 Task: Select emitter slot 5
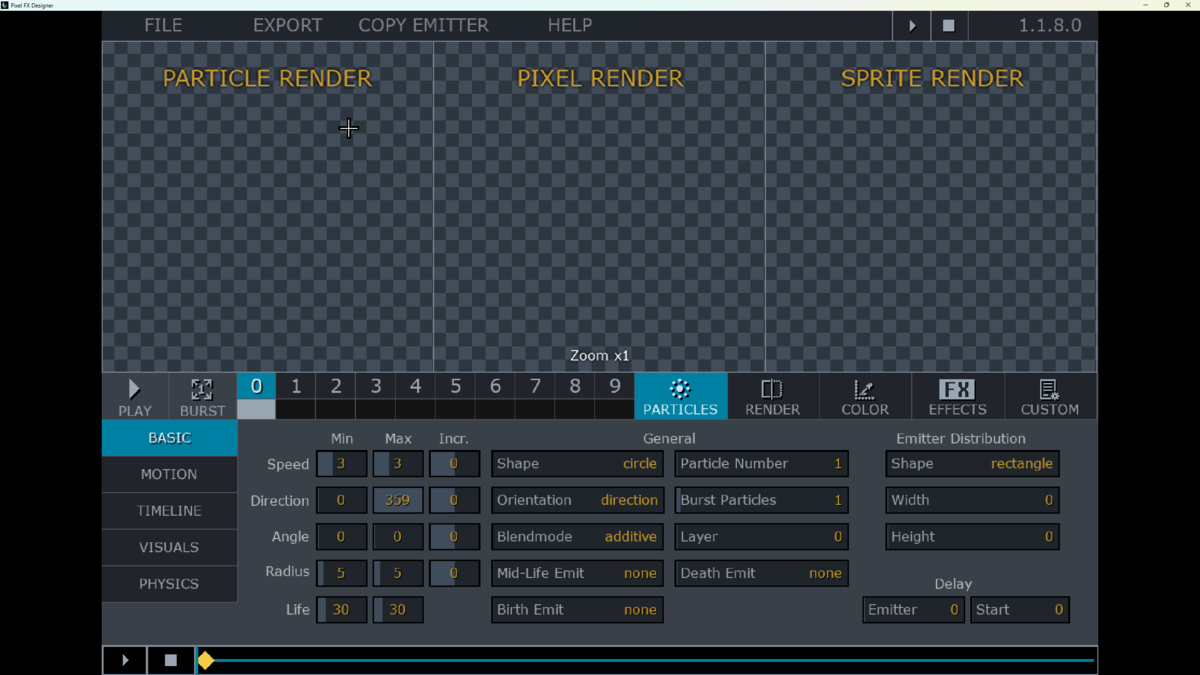[x=455, y=387]
